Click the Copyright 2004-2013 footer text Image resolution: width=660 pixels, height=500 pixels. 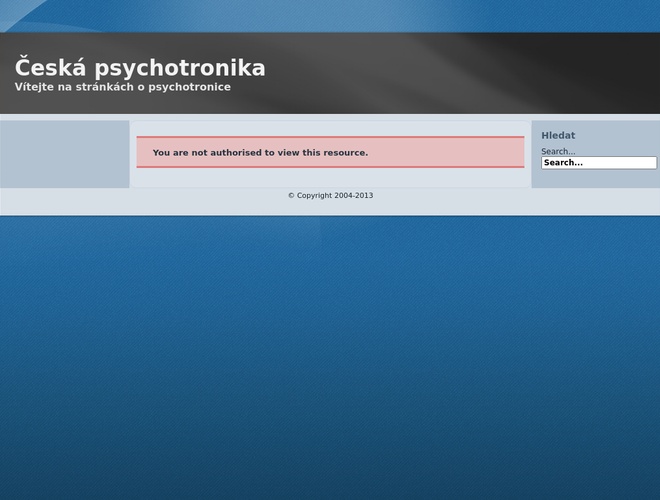330,196
